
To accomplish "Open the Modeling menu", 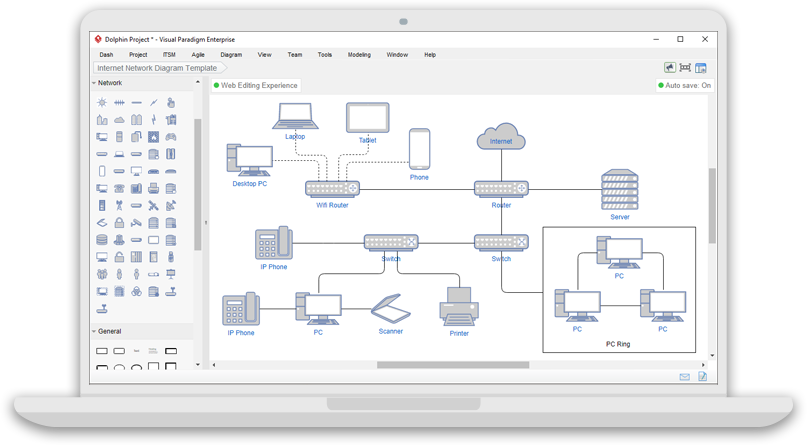I will tap(359, 55).
